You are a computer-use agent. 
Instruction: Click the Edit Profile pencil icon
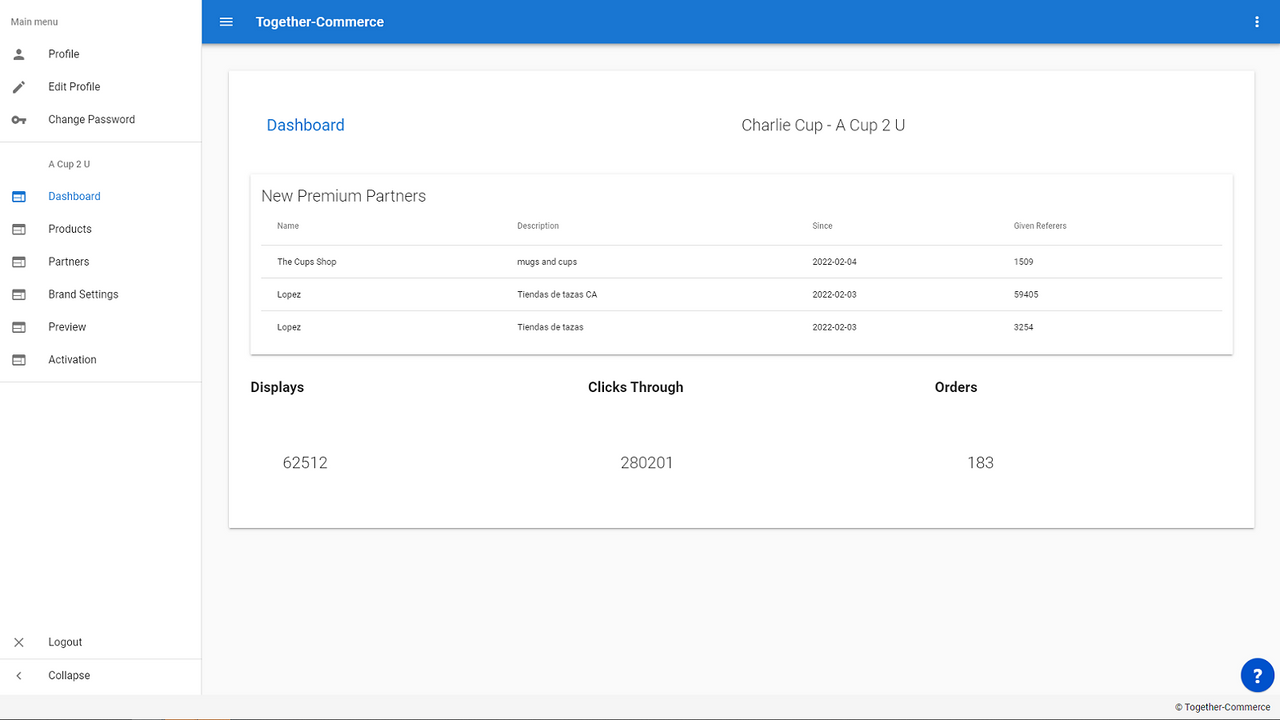(18, 86)
